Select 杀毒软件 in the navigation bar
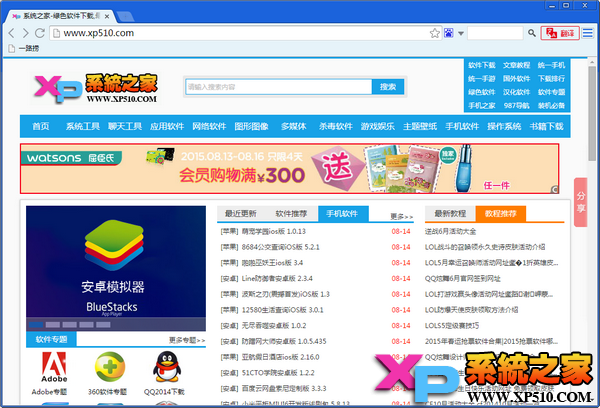Viewport: 600px width, 408px height. click(336, 126)
